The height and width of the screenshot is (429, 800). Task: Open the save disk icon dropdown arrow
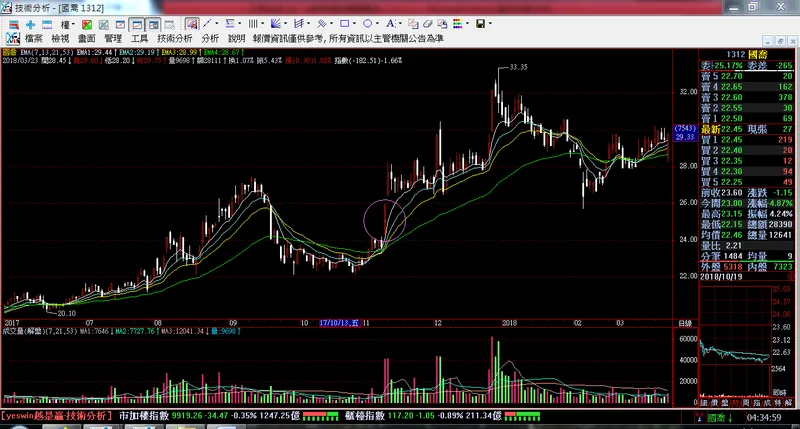pos(491,23)
